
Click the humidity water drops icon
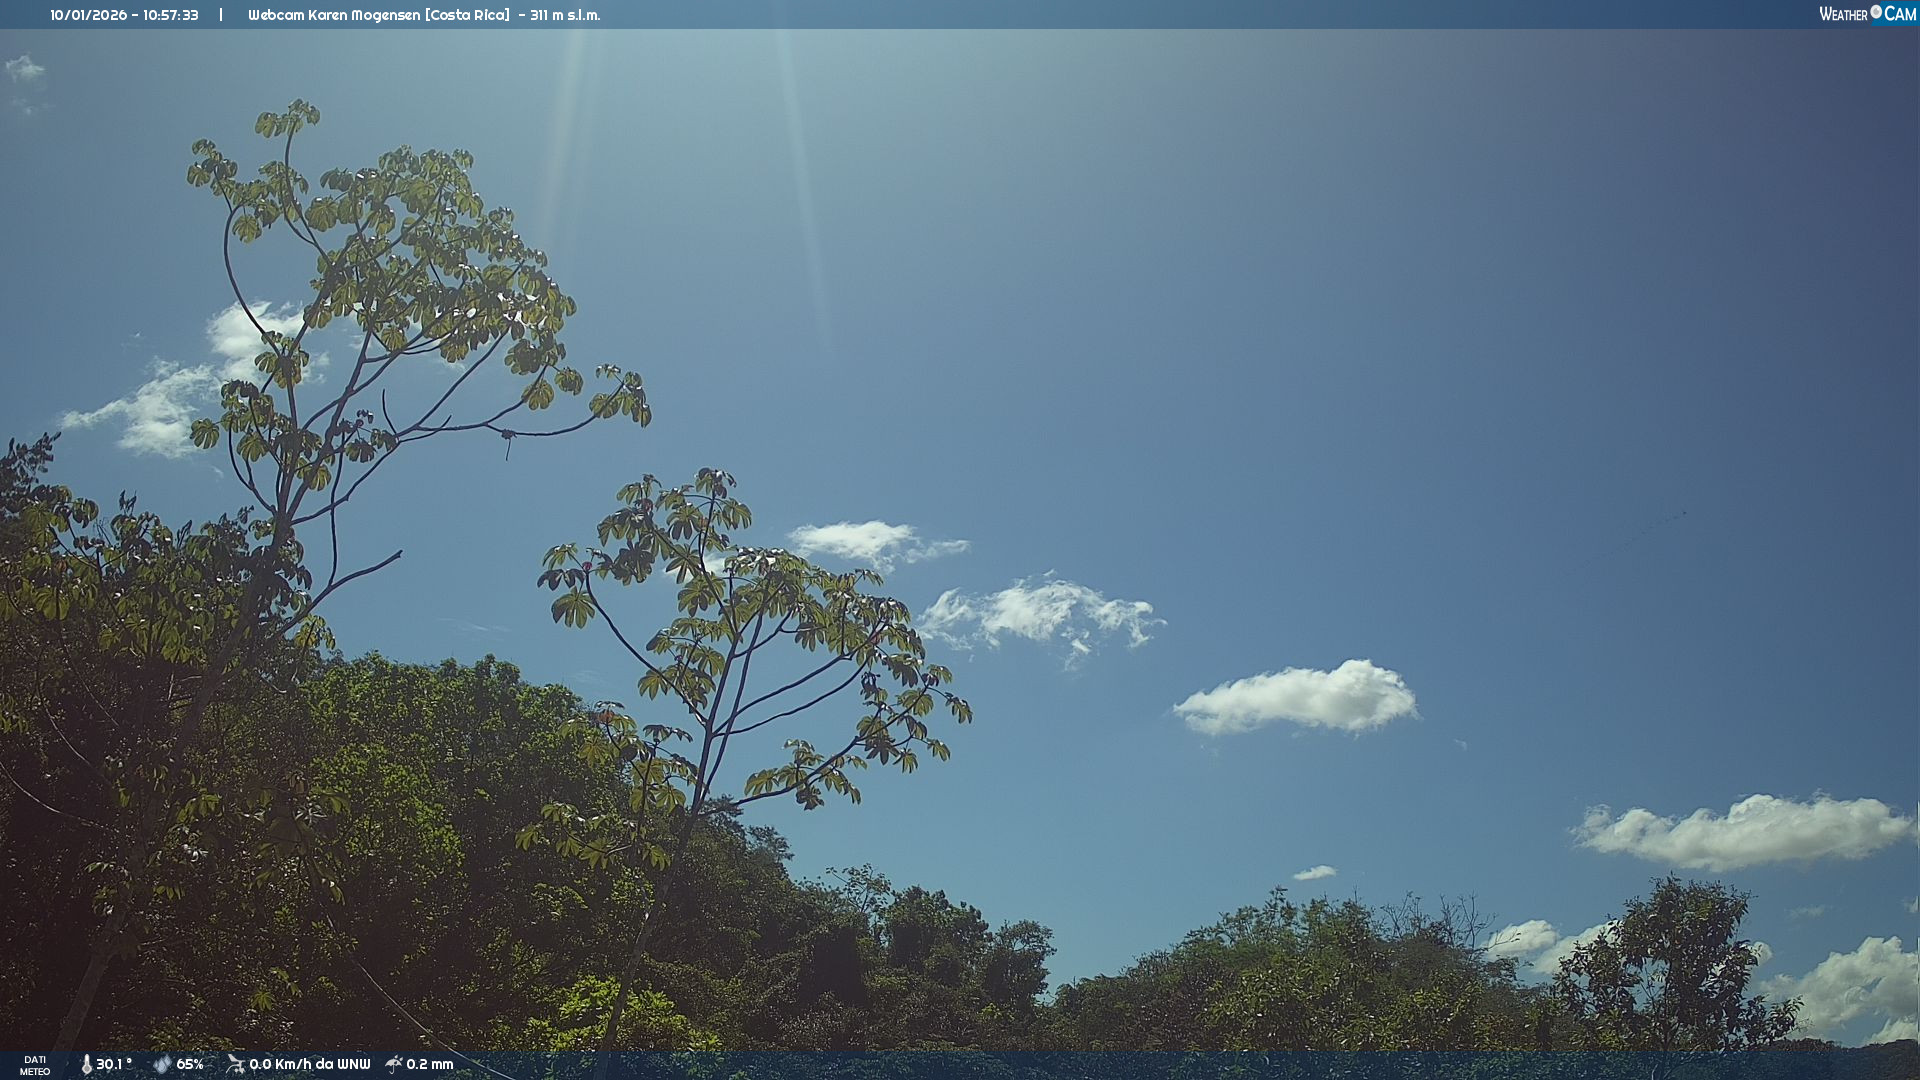pyautogui.click(x=162, y=1065)
